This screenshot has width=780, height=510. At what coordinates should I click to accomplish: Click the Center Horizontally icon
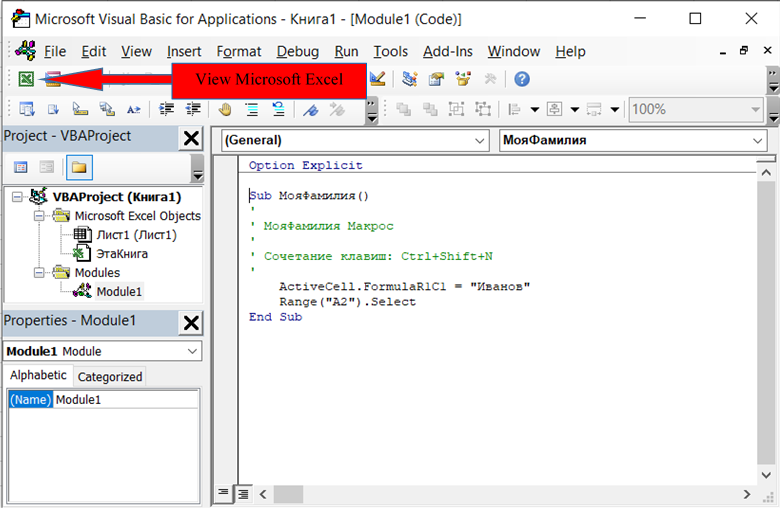[555, 109]
